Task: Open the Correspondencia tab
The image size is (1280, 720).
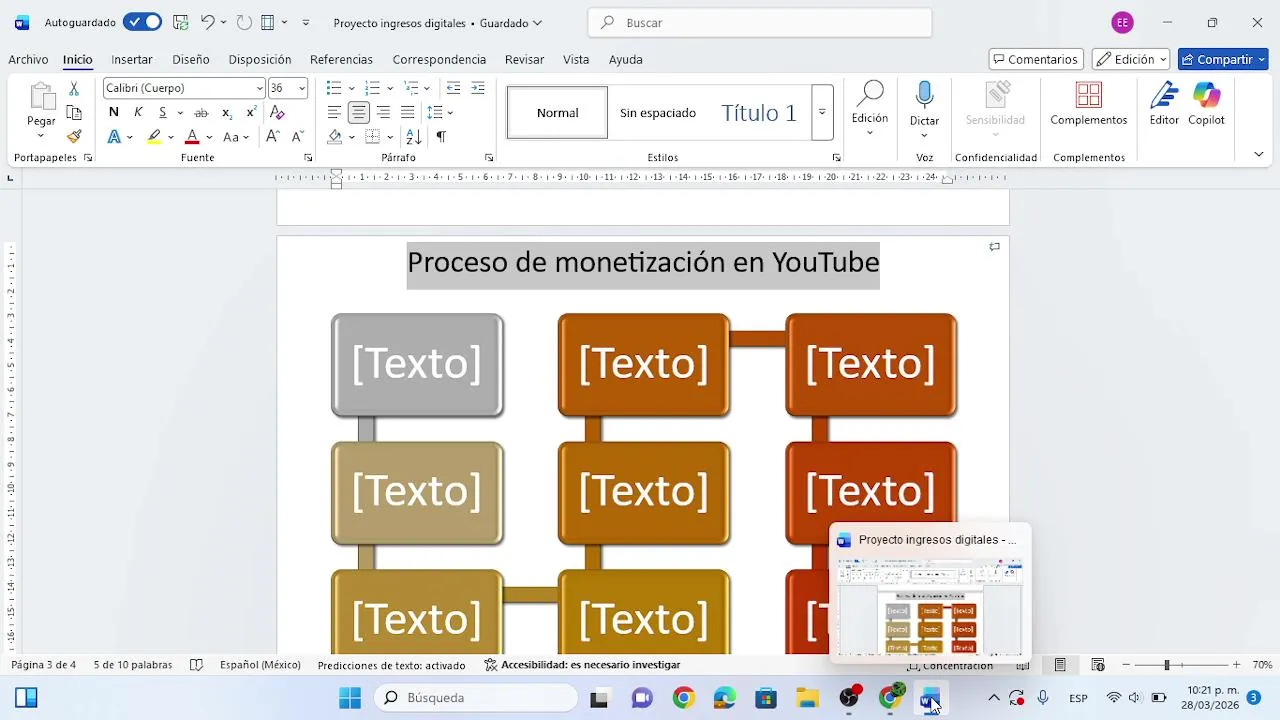Action: [439, 59]
